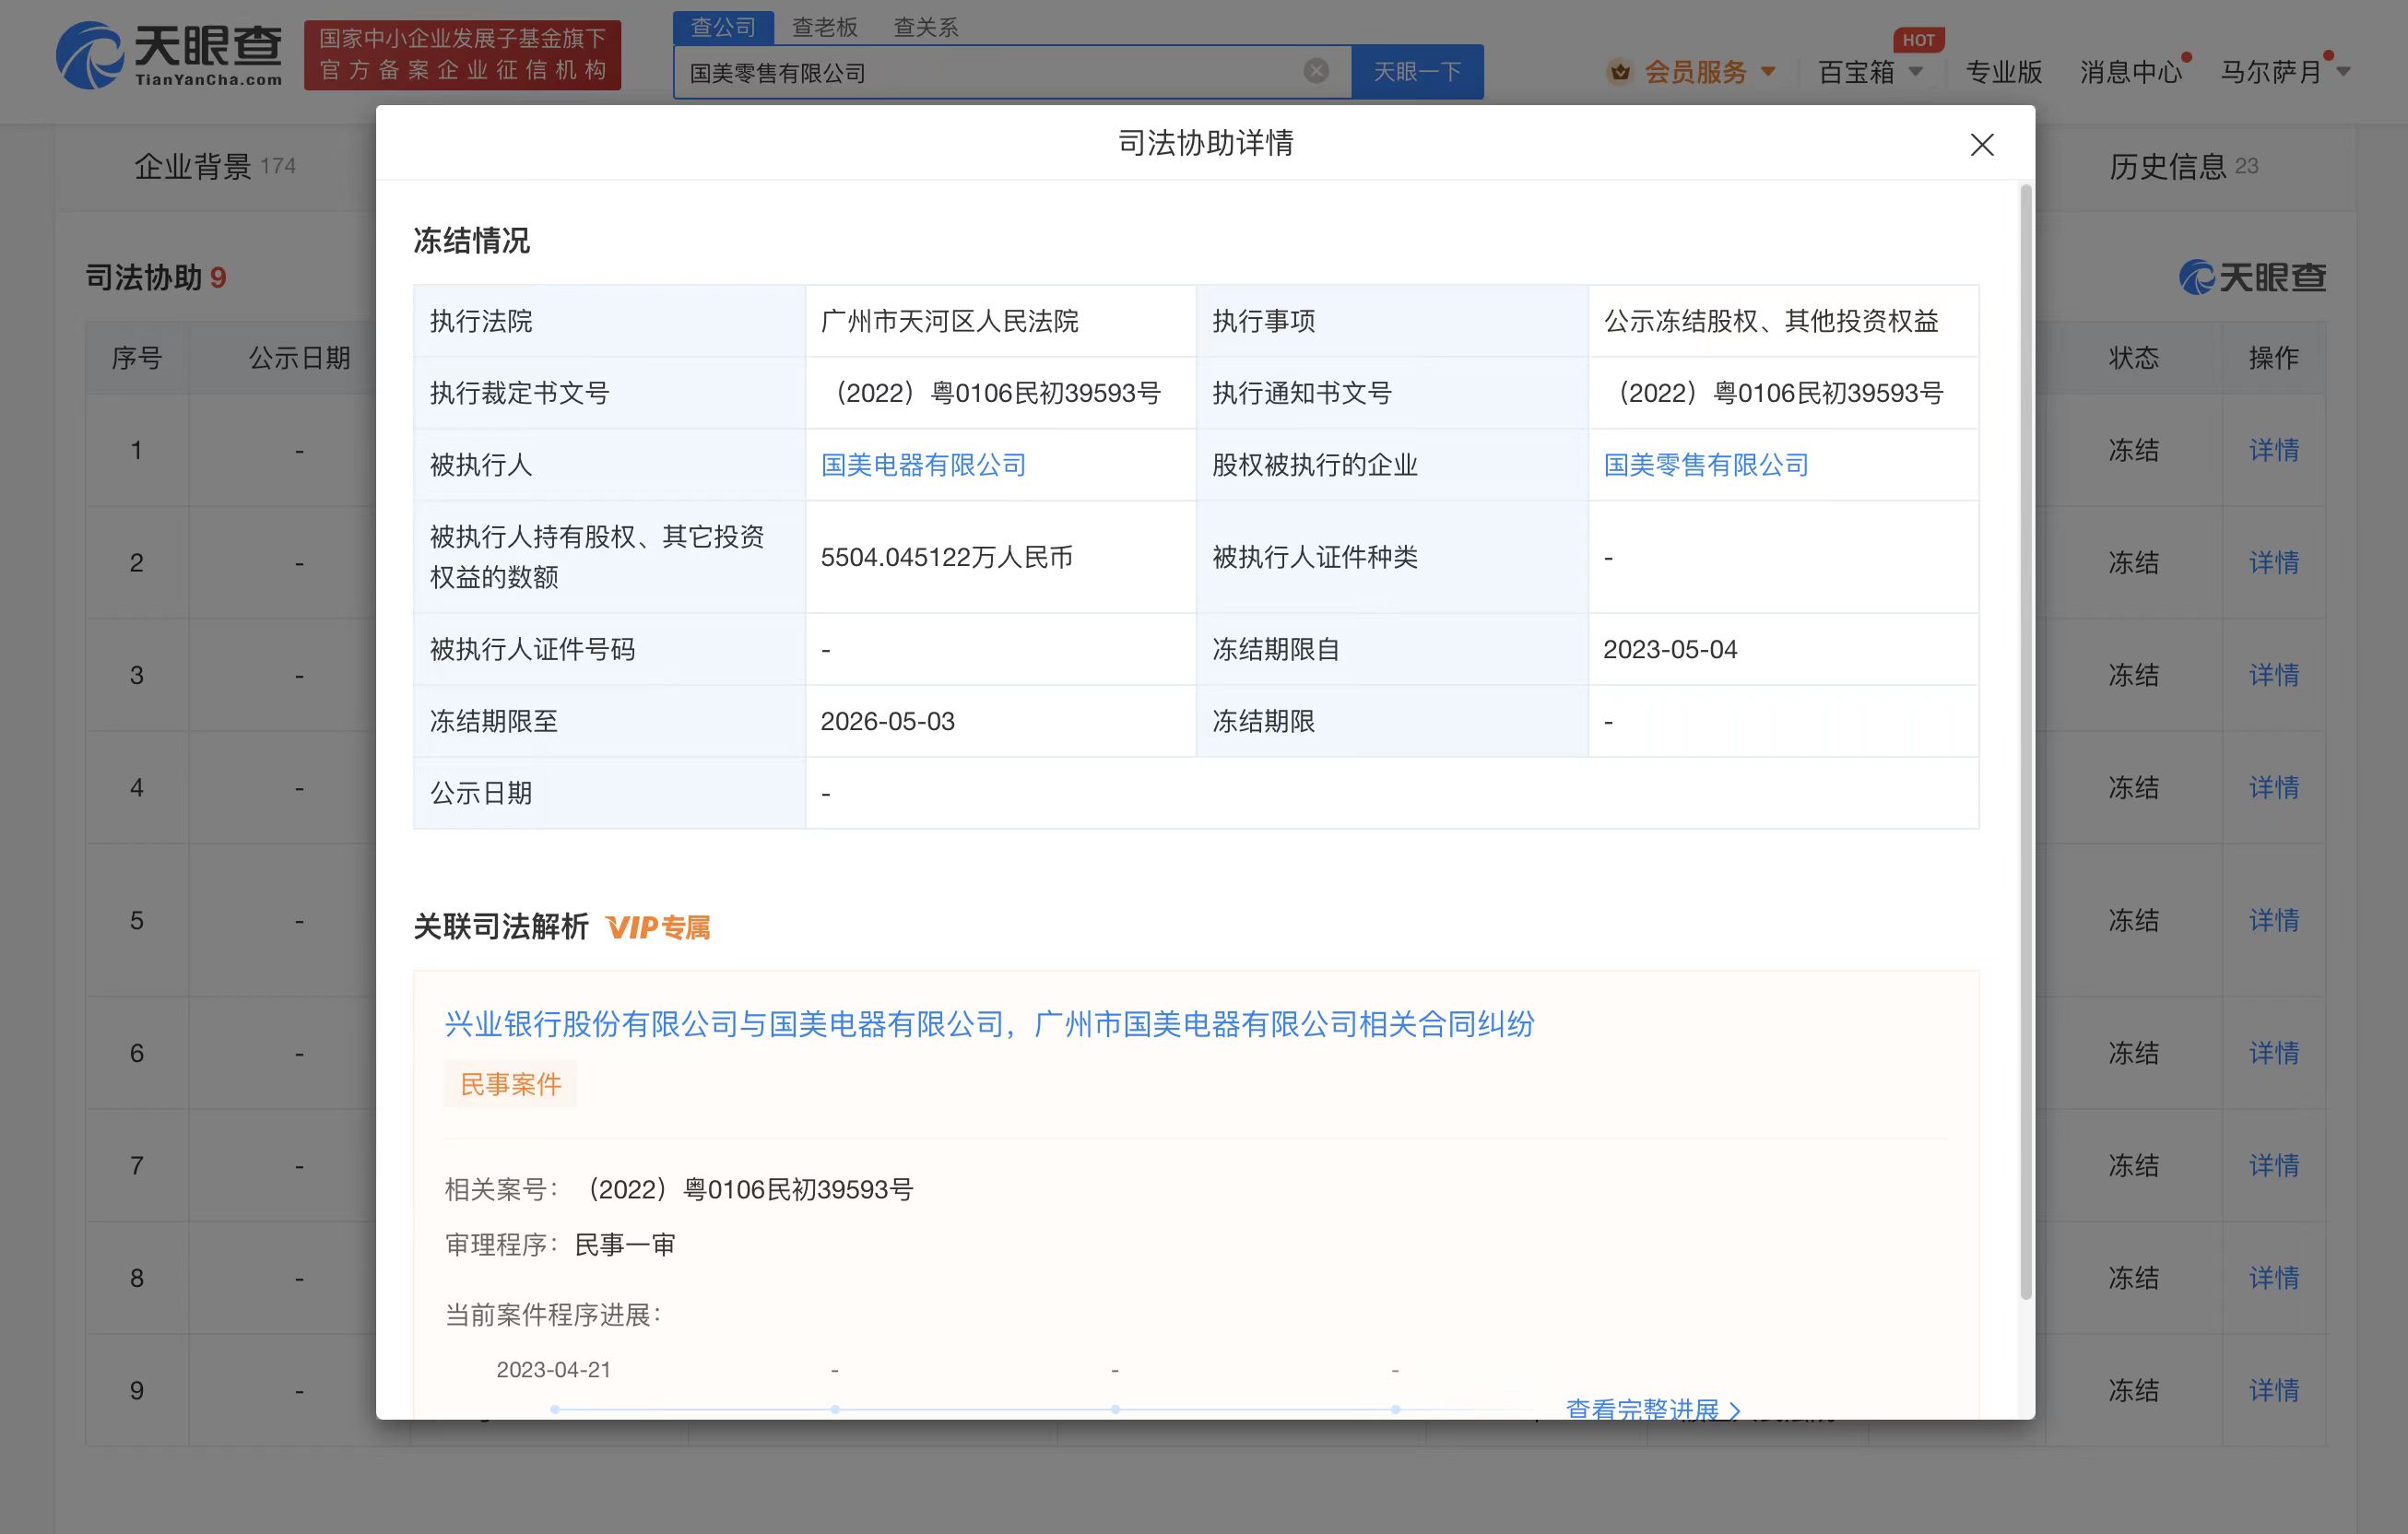2408x1534 pixels.
Task: Open the 历史信息 23 tab
Action: point(2183,166)
